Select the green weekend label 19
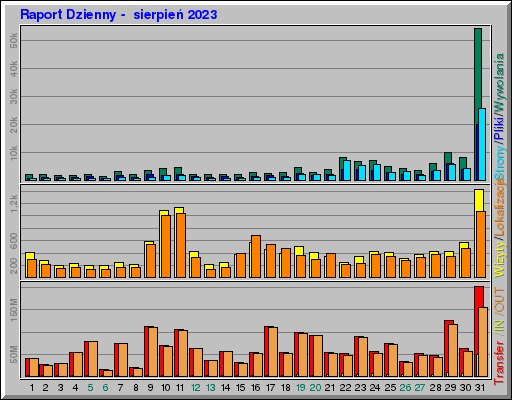 coord(300,388)
